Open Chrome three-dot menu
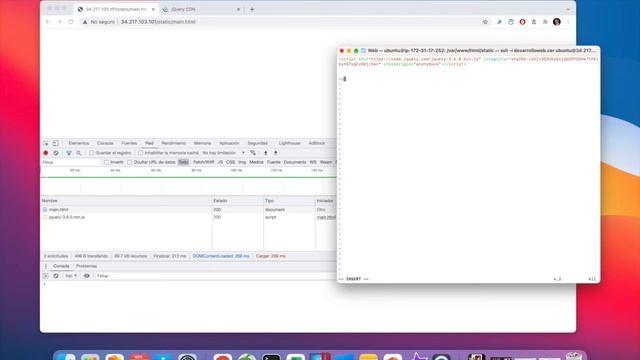Screen dimensions: 640x360 (x=568, y=22)
